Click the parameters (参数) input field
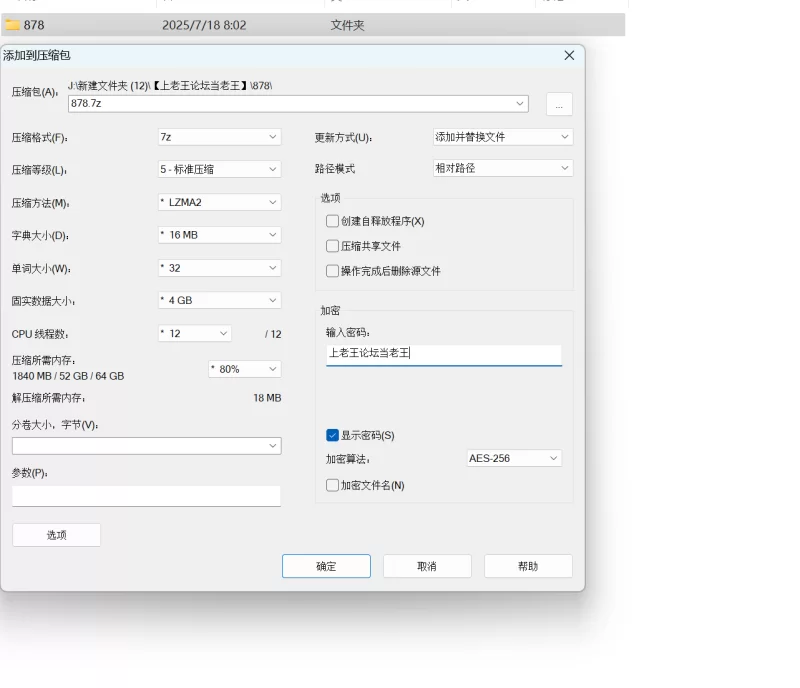This screenshot has height=688, width=800. (x=146, y=496)
